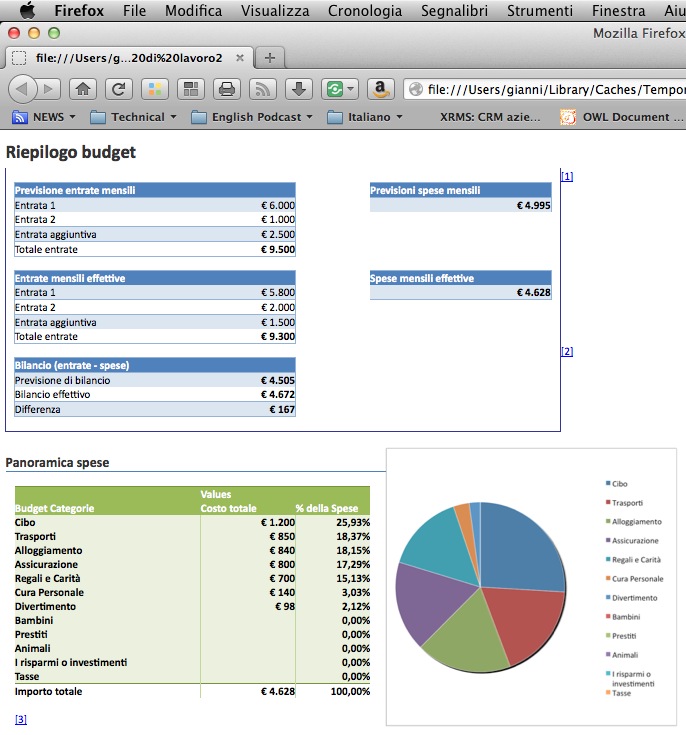
Task: Click the Print icon in toolbar
Action: coord(227,89)
